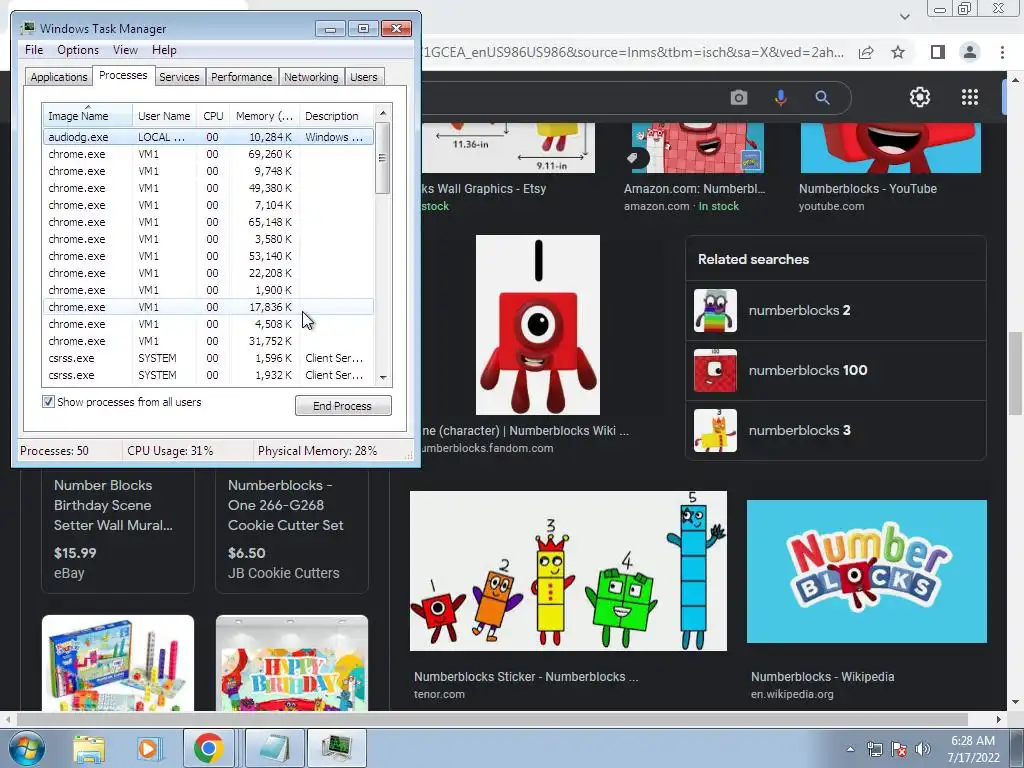Click the volume speaker tray icon
Screen dimensions: 1024x768
click(923, 749)
